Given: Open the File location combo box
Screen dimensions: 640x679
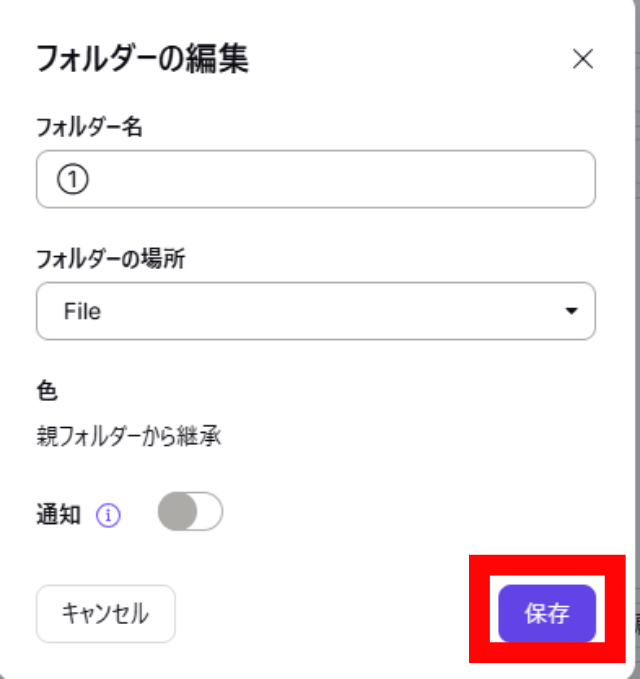Looking at the screenshot, I should pos(316,311).
